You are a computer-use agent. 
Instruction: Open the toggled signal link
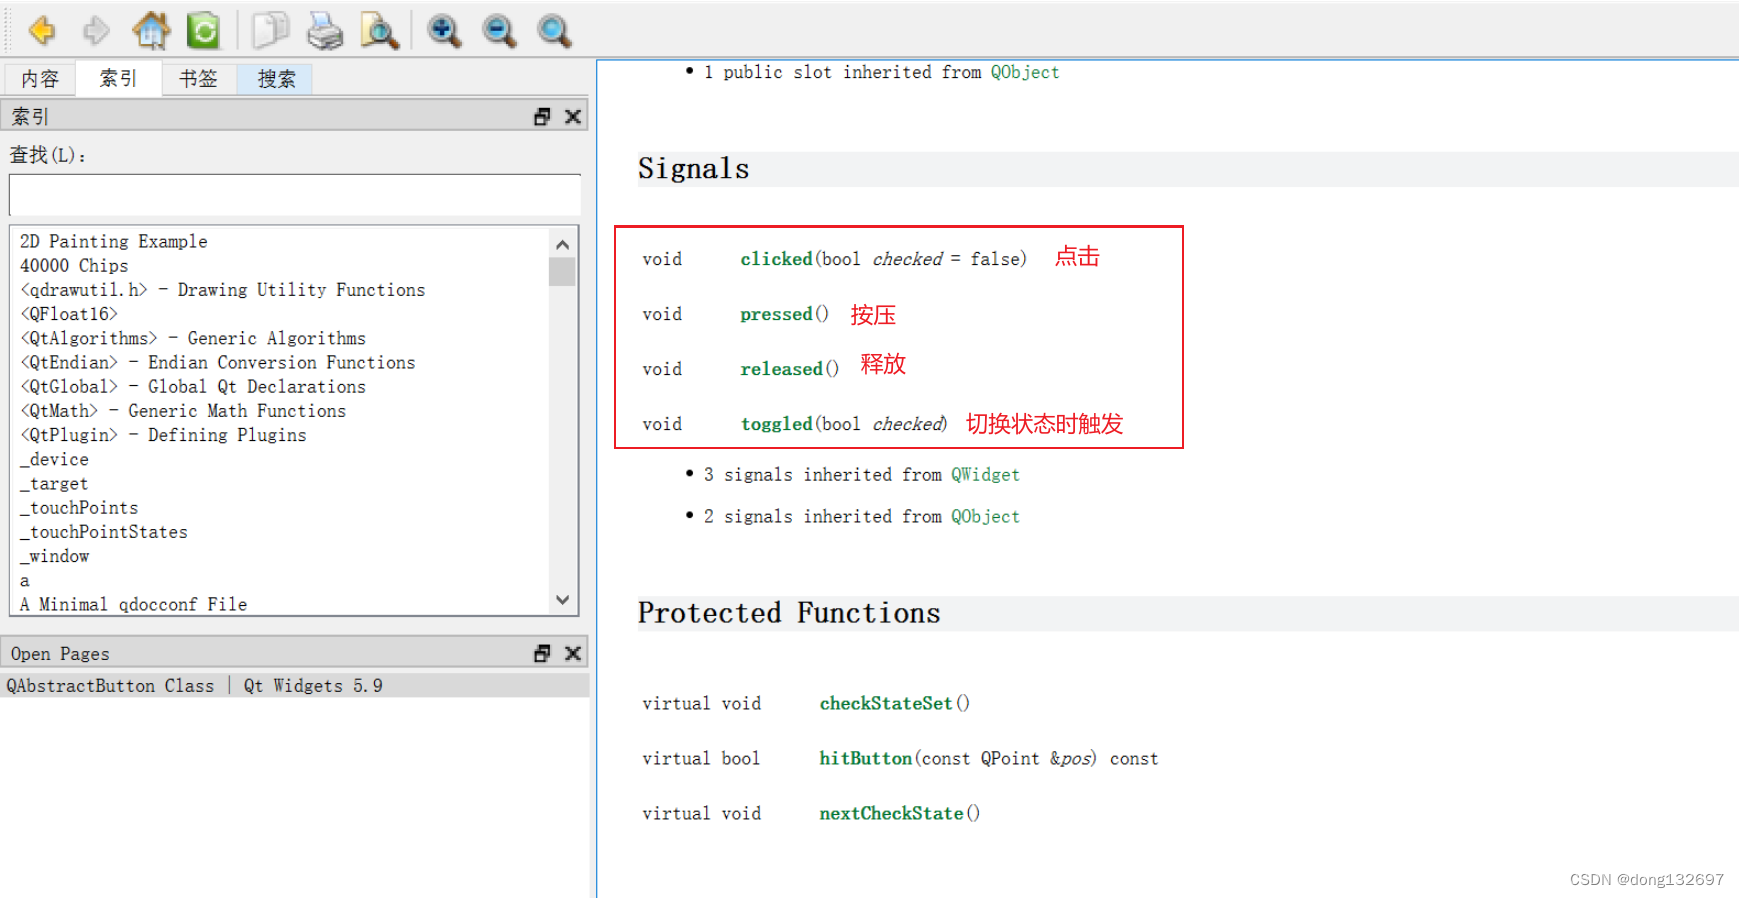(776, 424)
